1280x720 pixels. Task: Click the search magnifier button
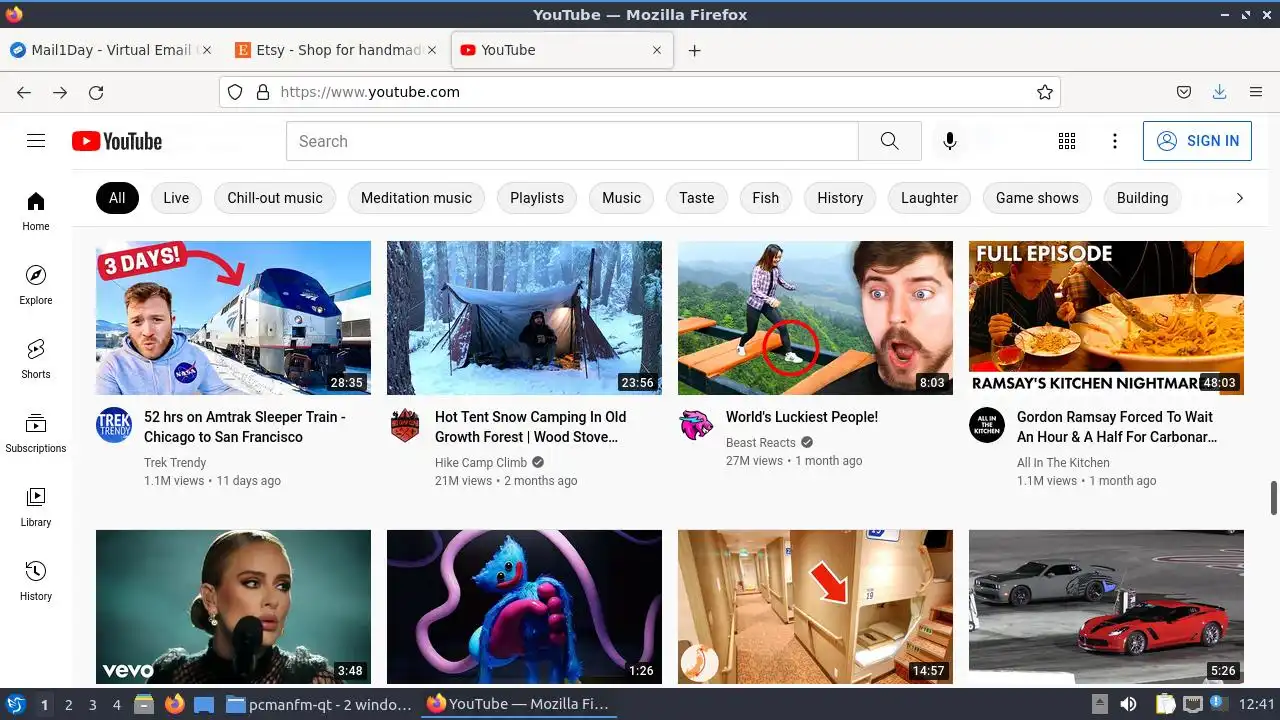point(890,141)
